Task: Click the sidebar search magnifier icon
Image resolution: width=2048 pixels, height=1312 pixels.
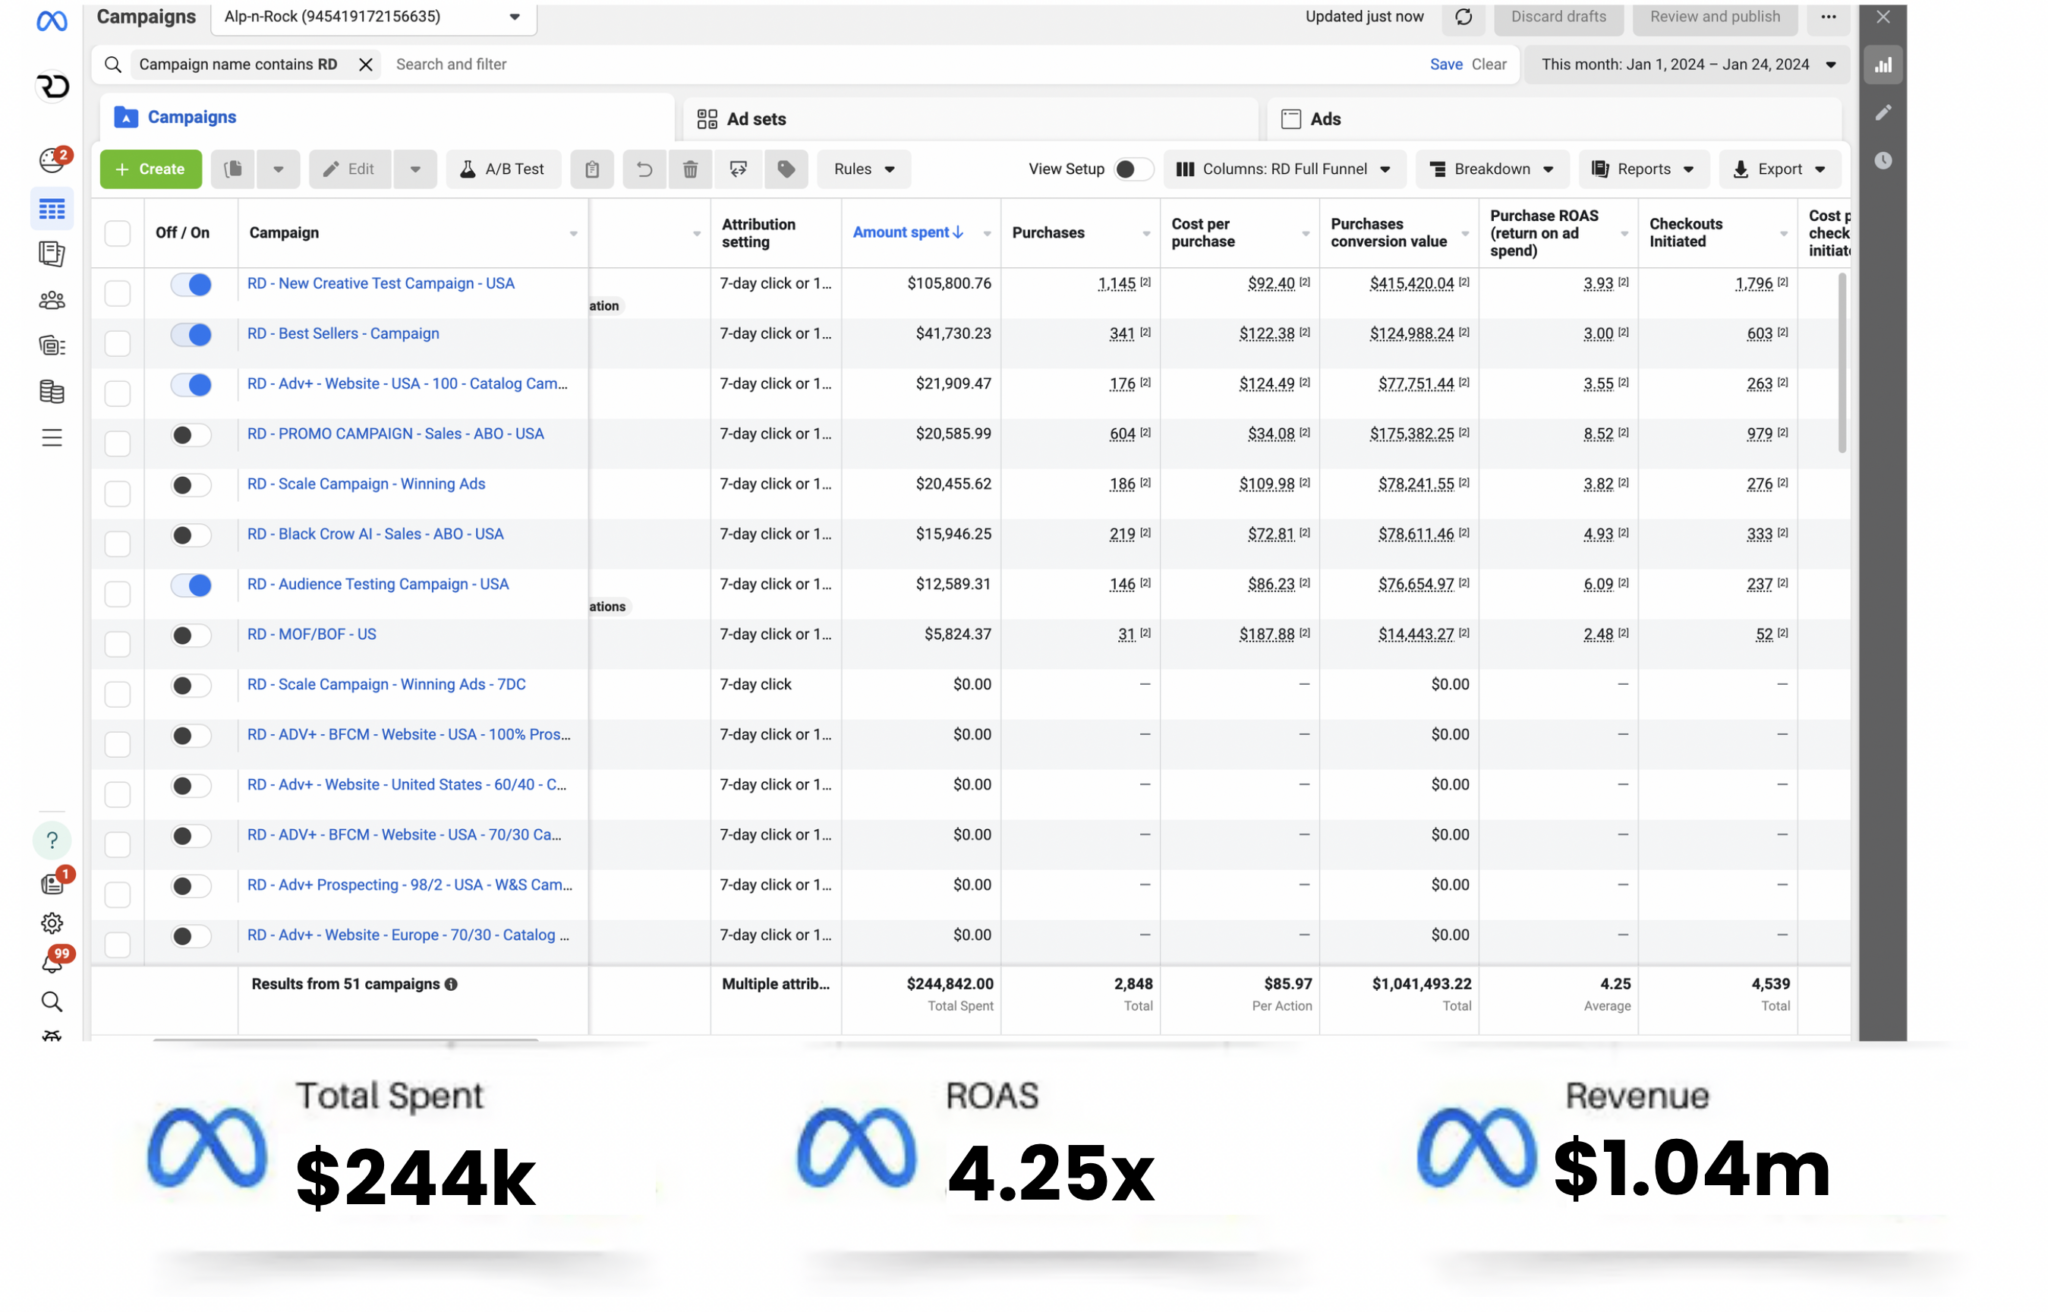Action: pyautogui.click(x=52, y=1002)
